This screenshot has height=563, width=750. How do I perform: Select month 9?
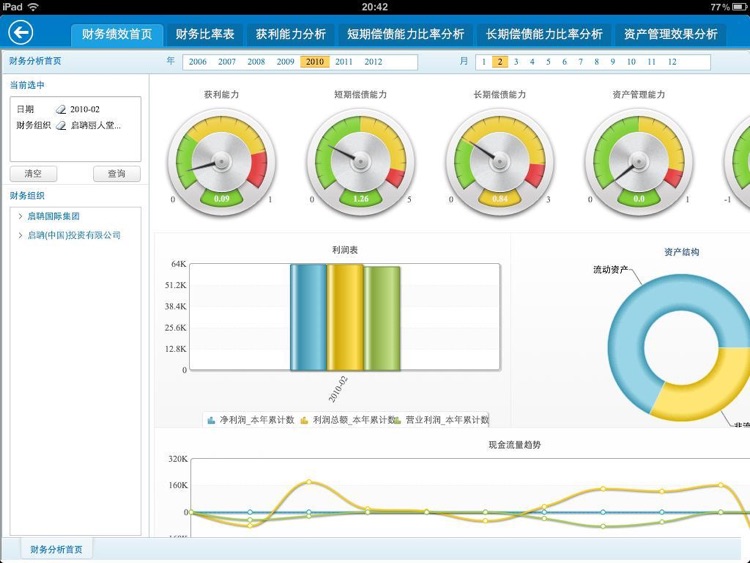[613, 62]
